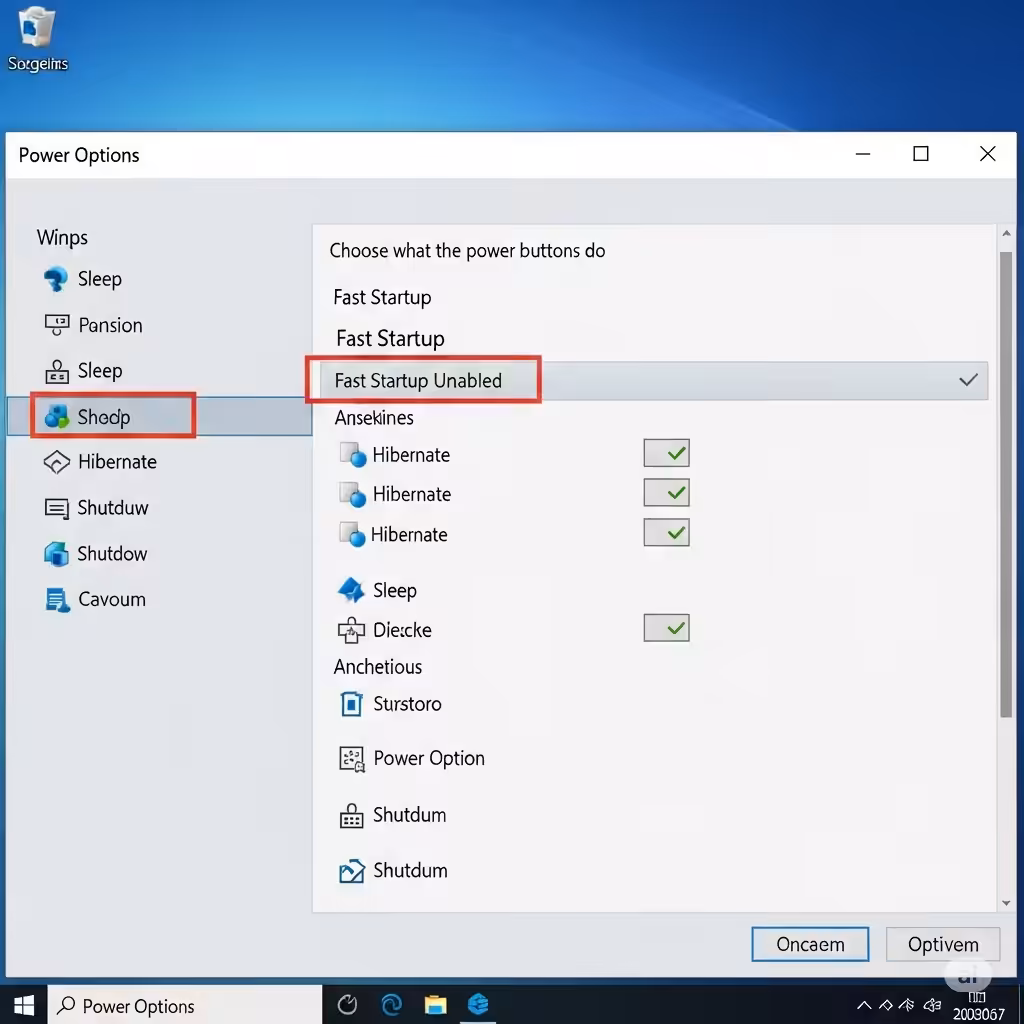This screenshot has width=1024, height=1024.
Task: Launch Edge from the taskbar
Action: click(x=391, y=1004)
